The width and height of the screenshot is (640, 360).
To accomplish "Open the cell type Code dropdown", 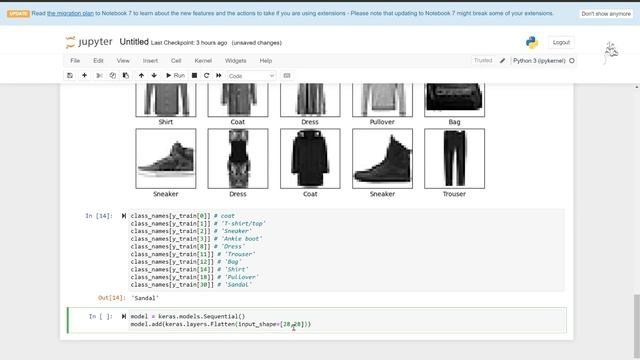I will tap(251, 76).
